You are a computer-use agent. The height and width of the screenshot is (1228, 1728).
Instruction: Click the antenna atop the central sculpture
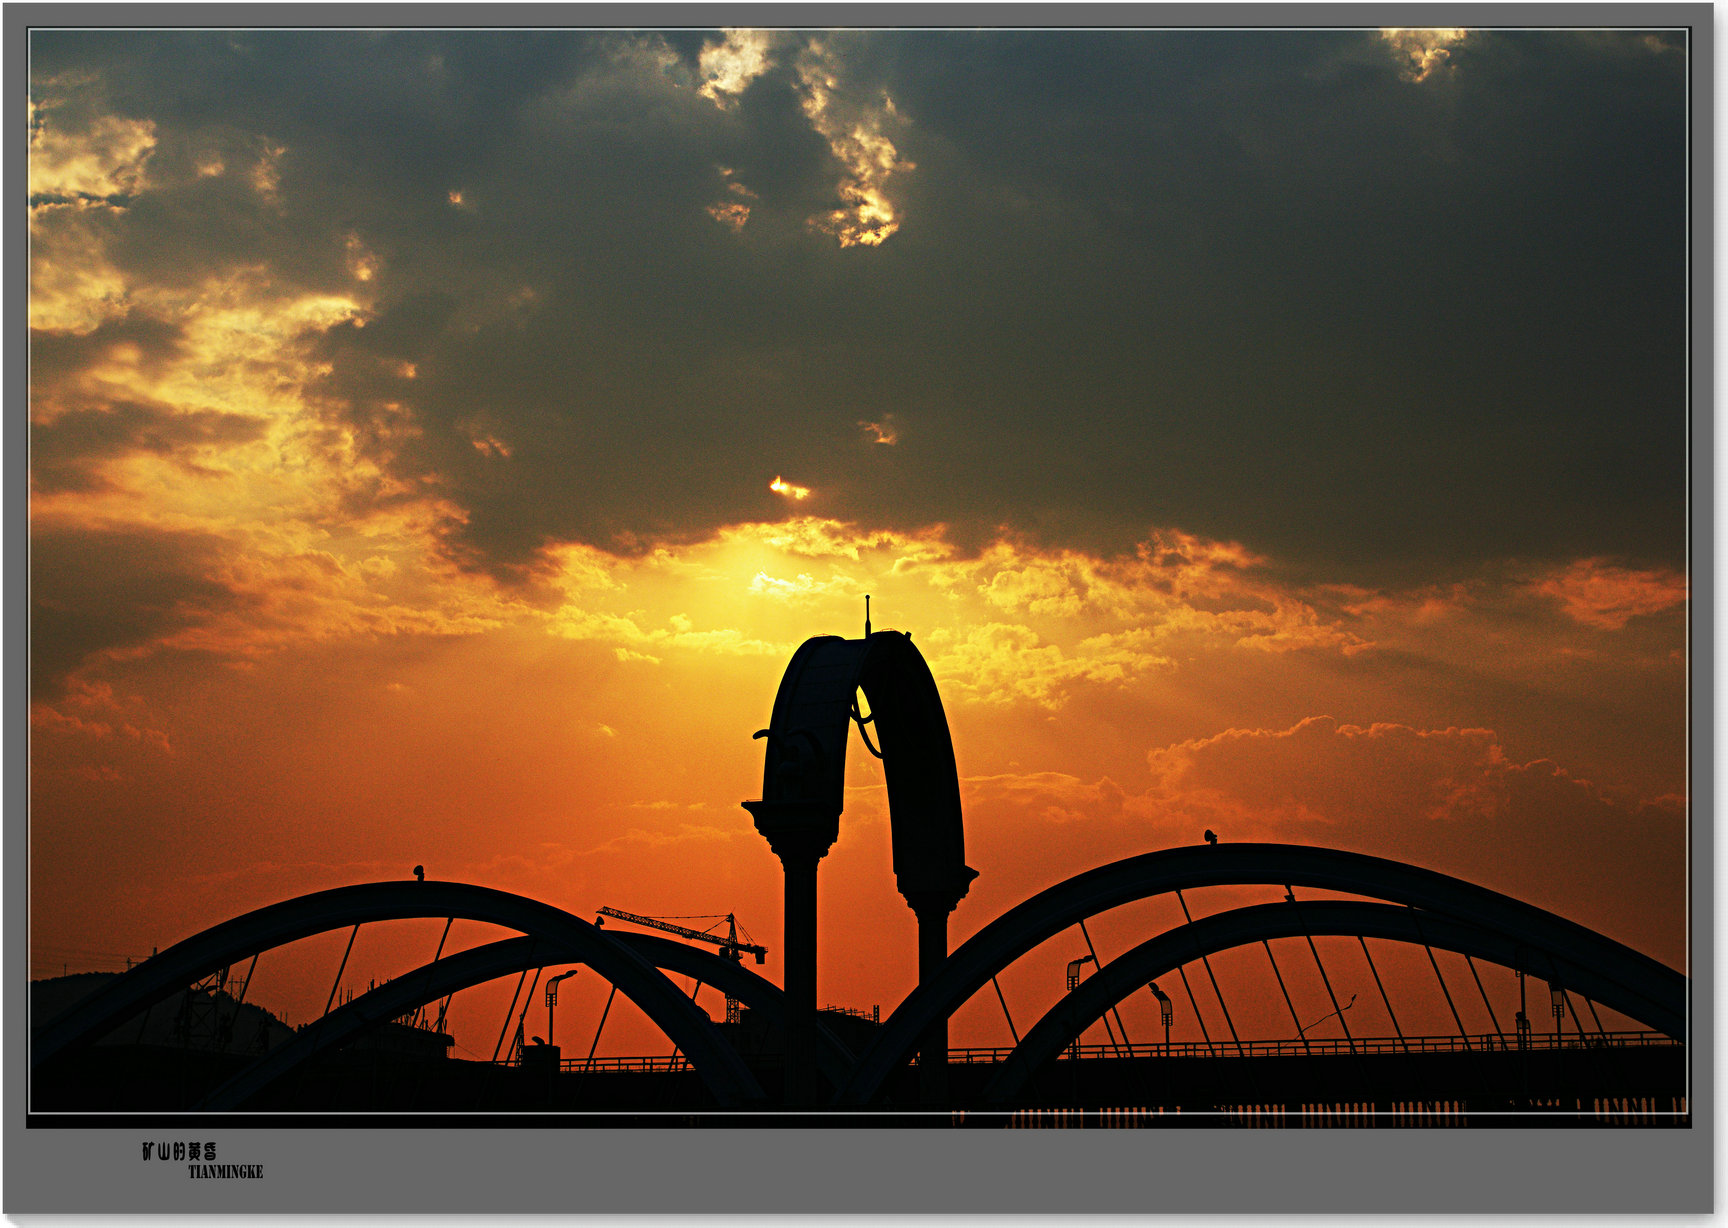[867, 614]
